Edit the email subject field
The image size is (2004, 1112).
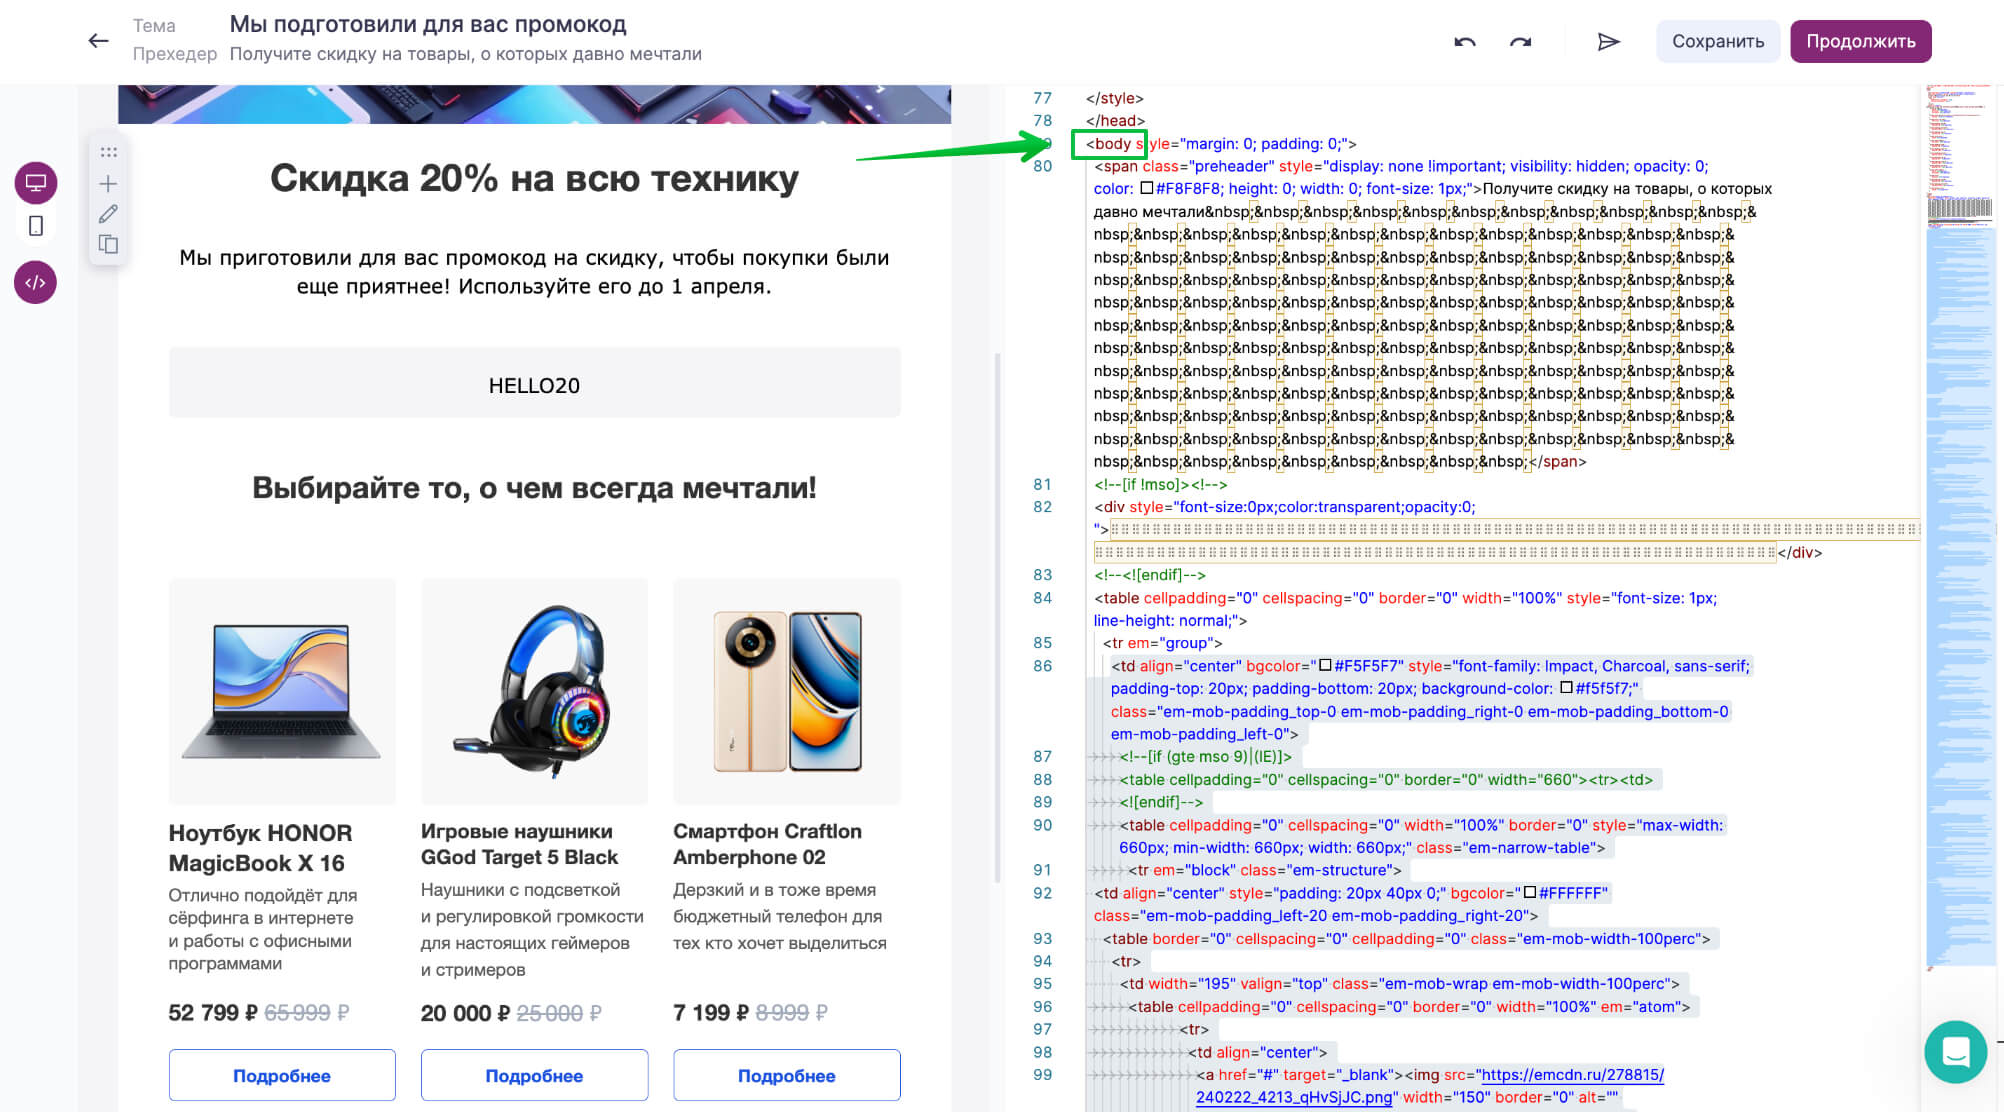click(428, 24)
